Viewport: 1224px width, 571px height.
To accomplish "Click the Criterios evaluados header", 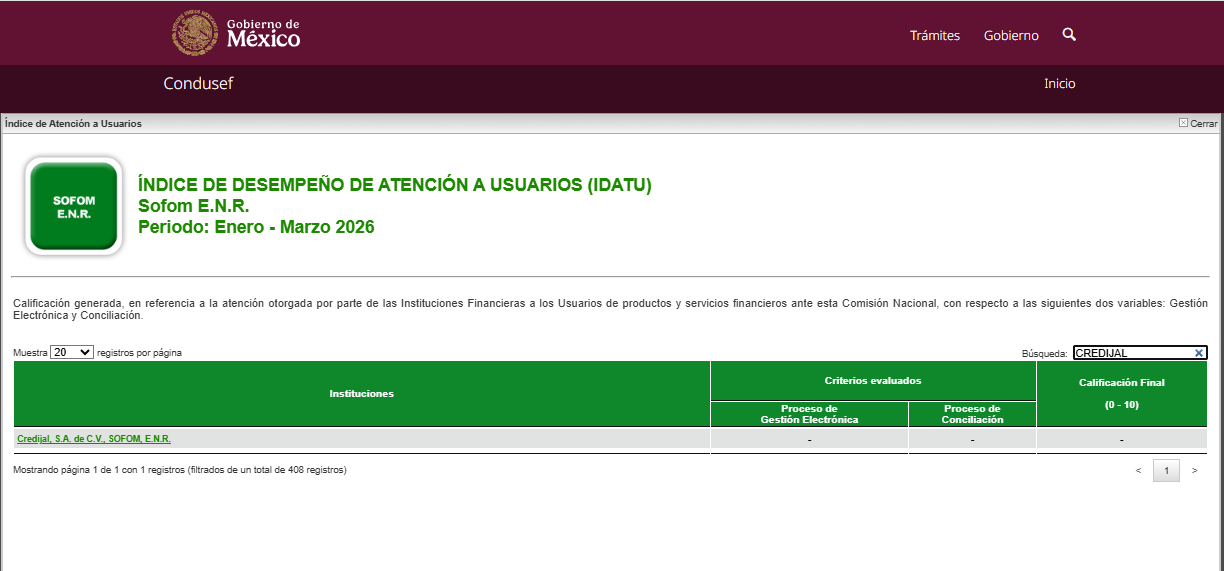I will 873,381.
